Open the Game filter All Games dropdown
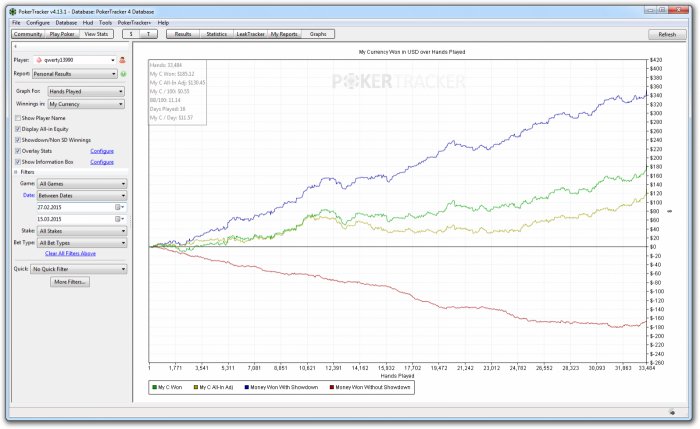Screen dimensions: 700x429 [82, 183]
